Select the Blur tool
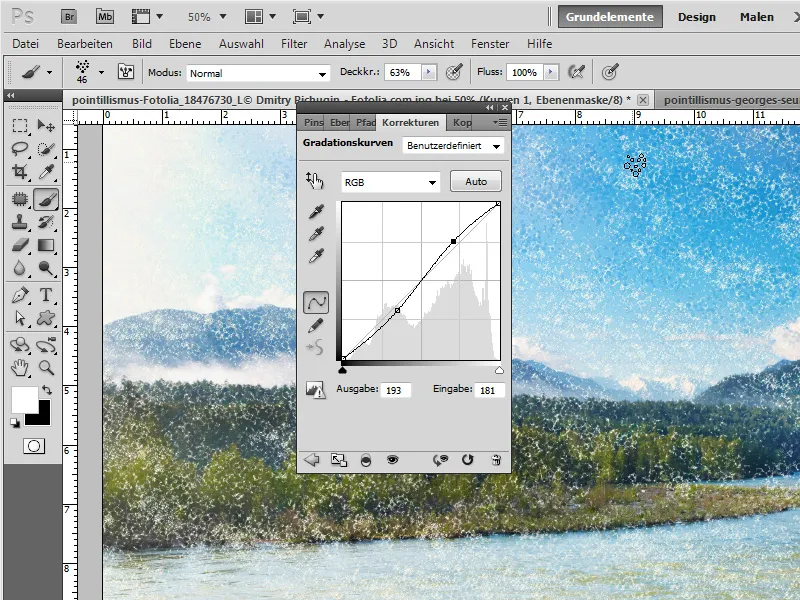Viewport: 800px width, 600px height. point(20,268)
